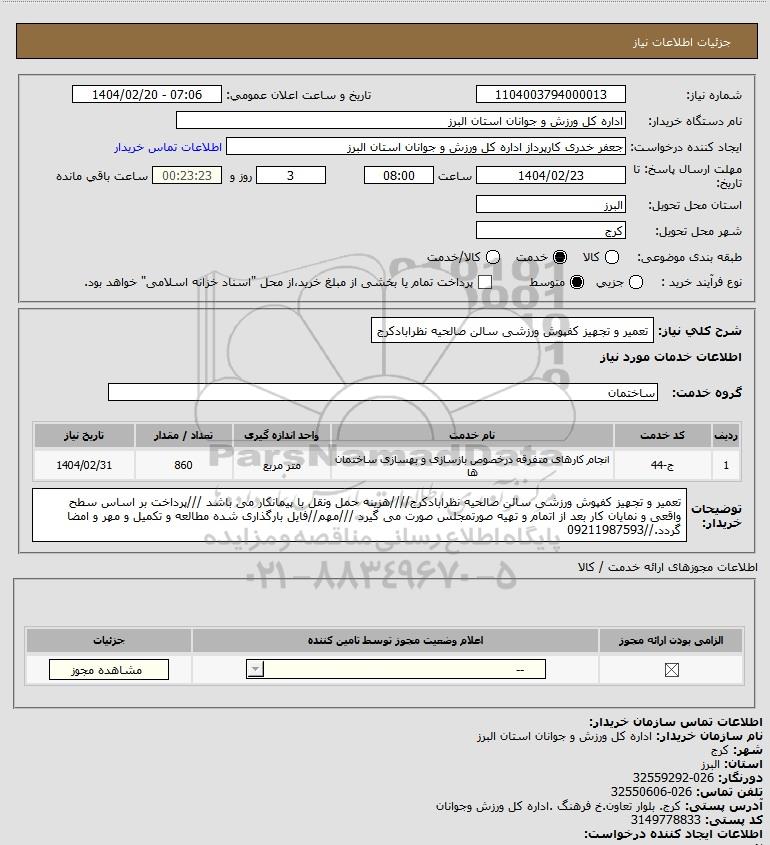Click اطلاعات مجوزهای ارائه خدمت / کالا heading
This screenshot has height=845, width=770.
click(x=667, y=567)
